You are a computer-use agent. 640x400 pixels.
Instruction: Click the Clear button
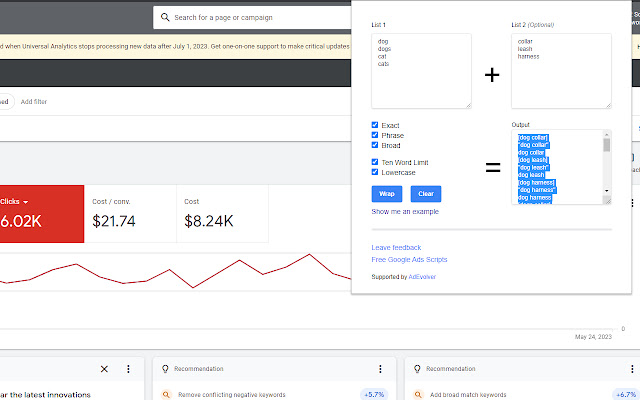(426, 194)
